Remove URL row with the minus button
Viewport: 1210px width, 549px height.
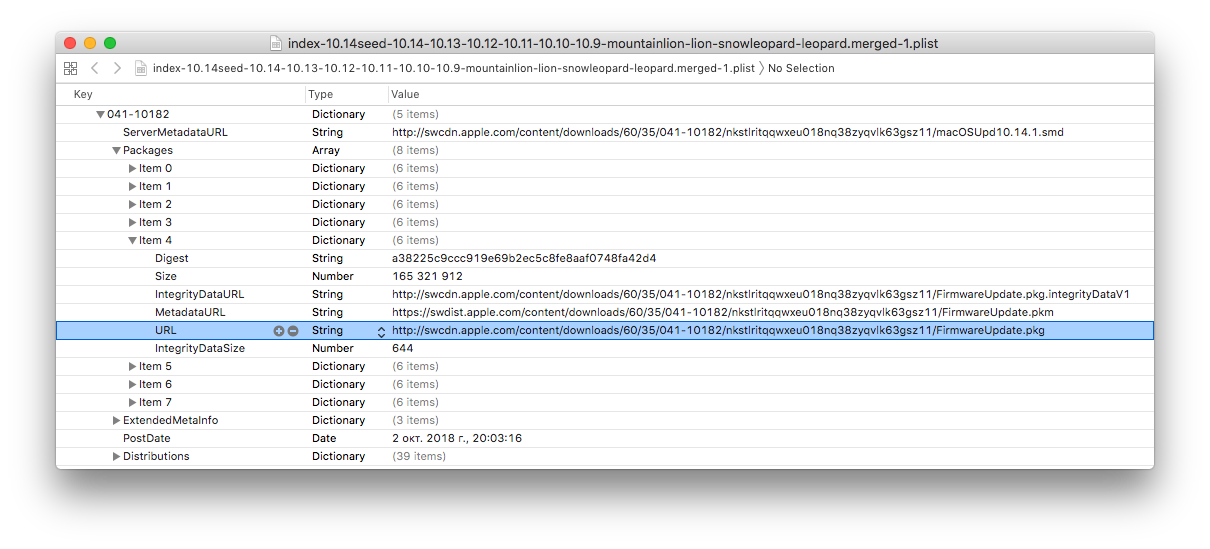(293, 331)
